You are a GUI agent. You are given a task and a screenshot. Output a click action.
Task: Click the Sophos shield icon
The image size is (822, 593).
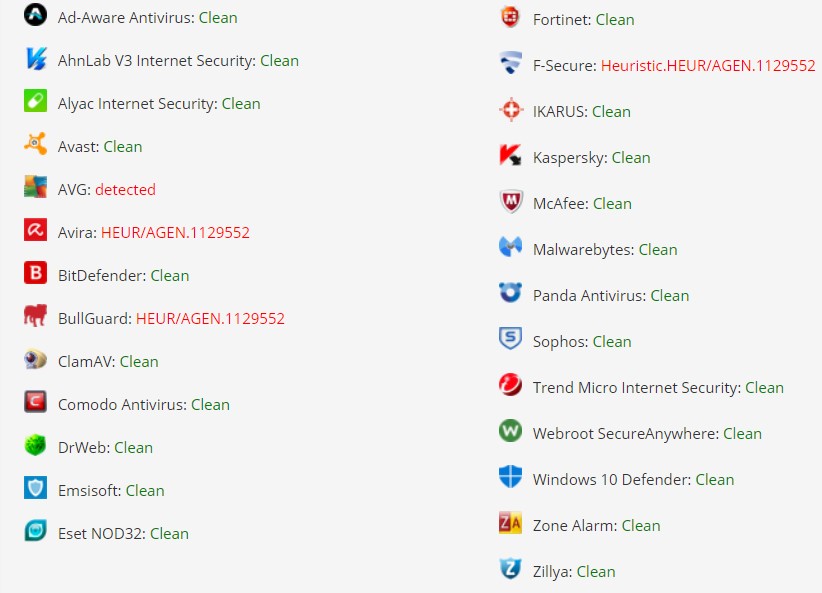click(511, 340)
